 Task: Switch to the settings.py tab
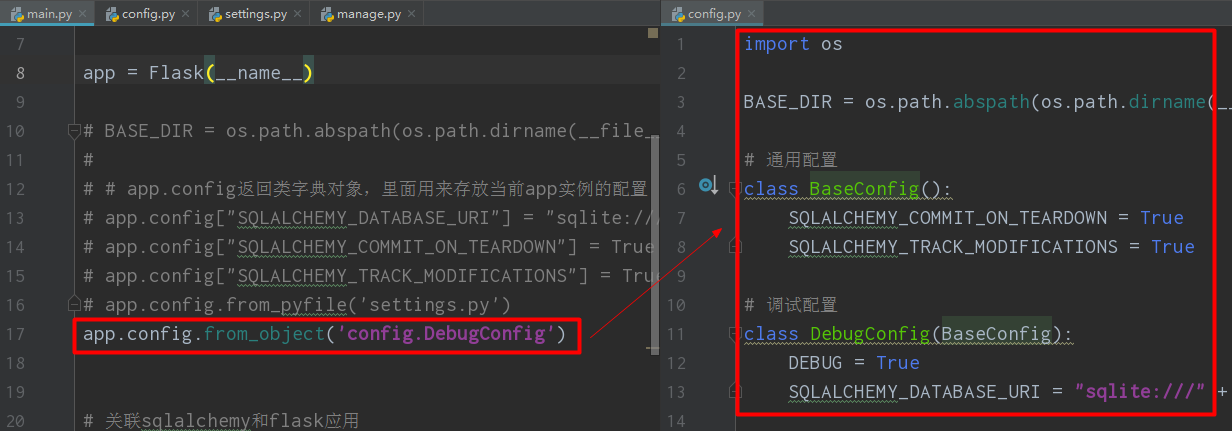[254, 14]
